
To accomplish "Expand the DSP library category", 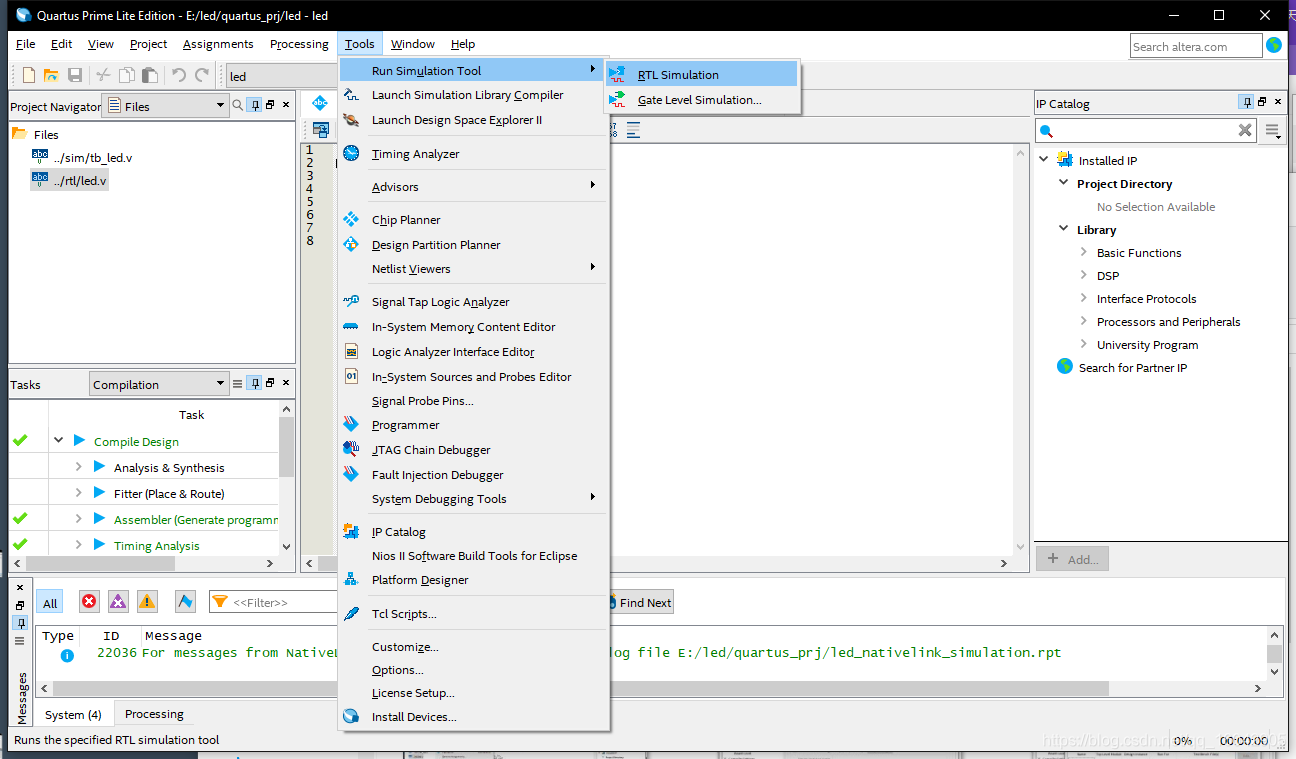I will pos(1084,275).
